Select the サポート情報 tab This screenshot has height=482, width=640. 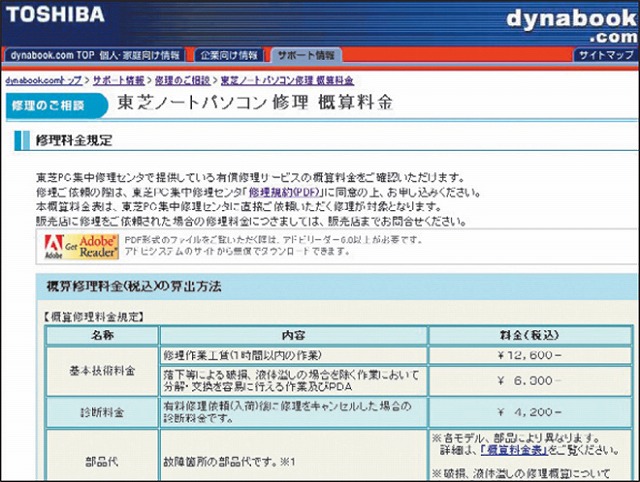click(x=306, y=55)
